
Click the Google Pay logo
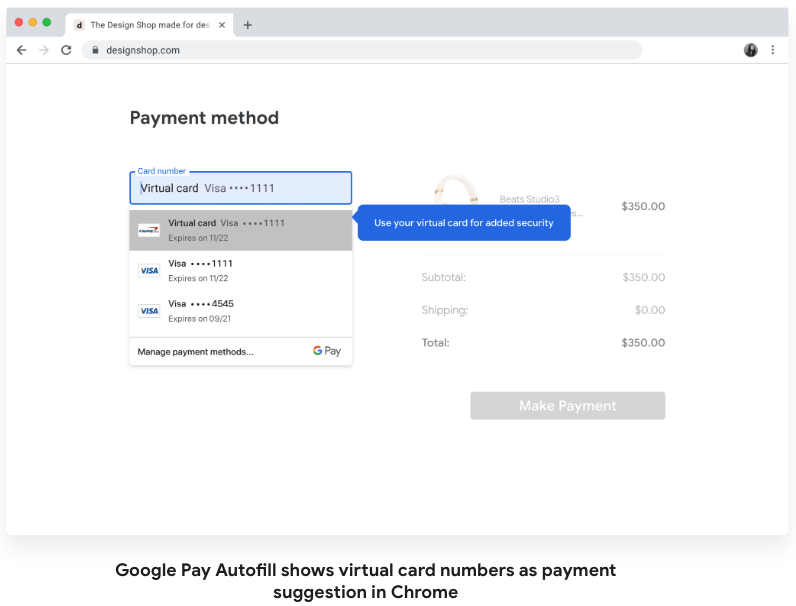[327, 351]
